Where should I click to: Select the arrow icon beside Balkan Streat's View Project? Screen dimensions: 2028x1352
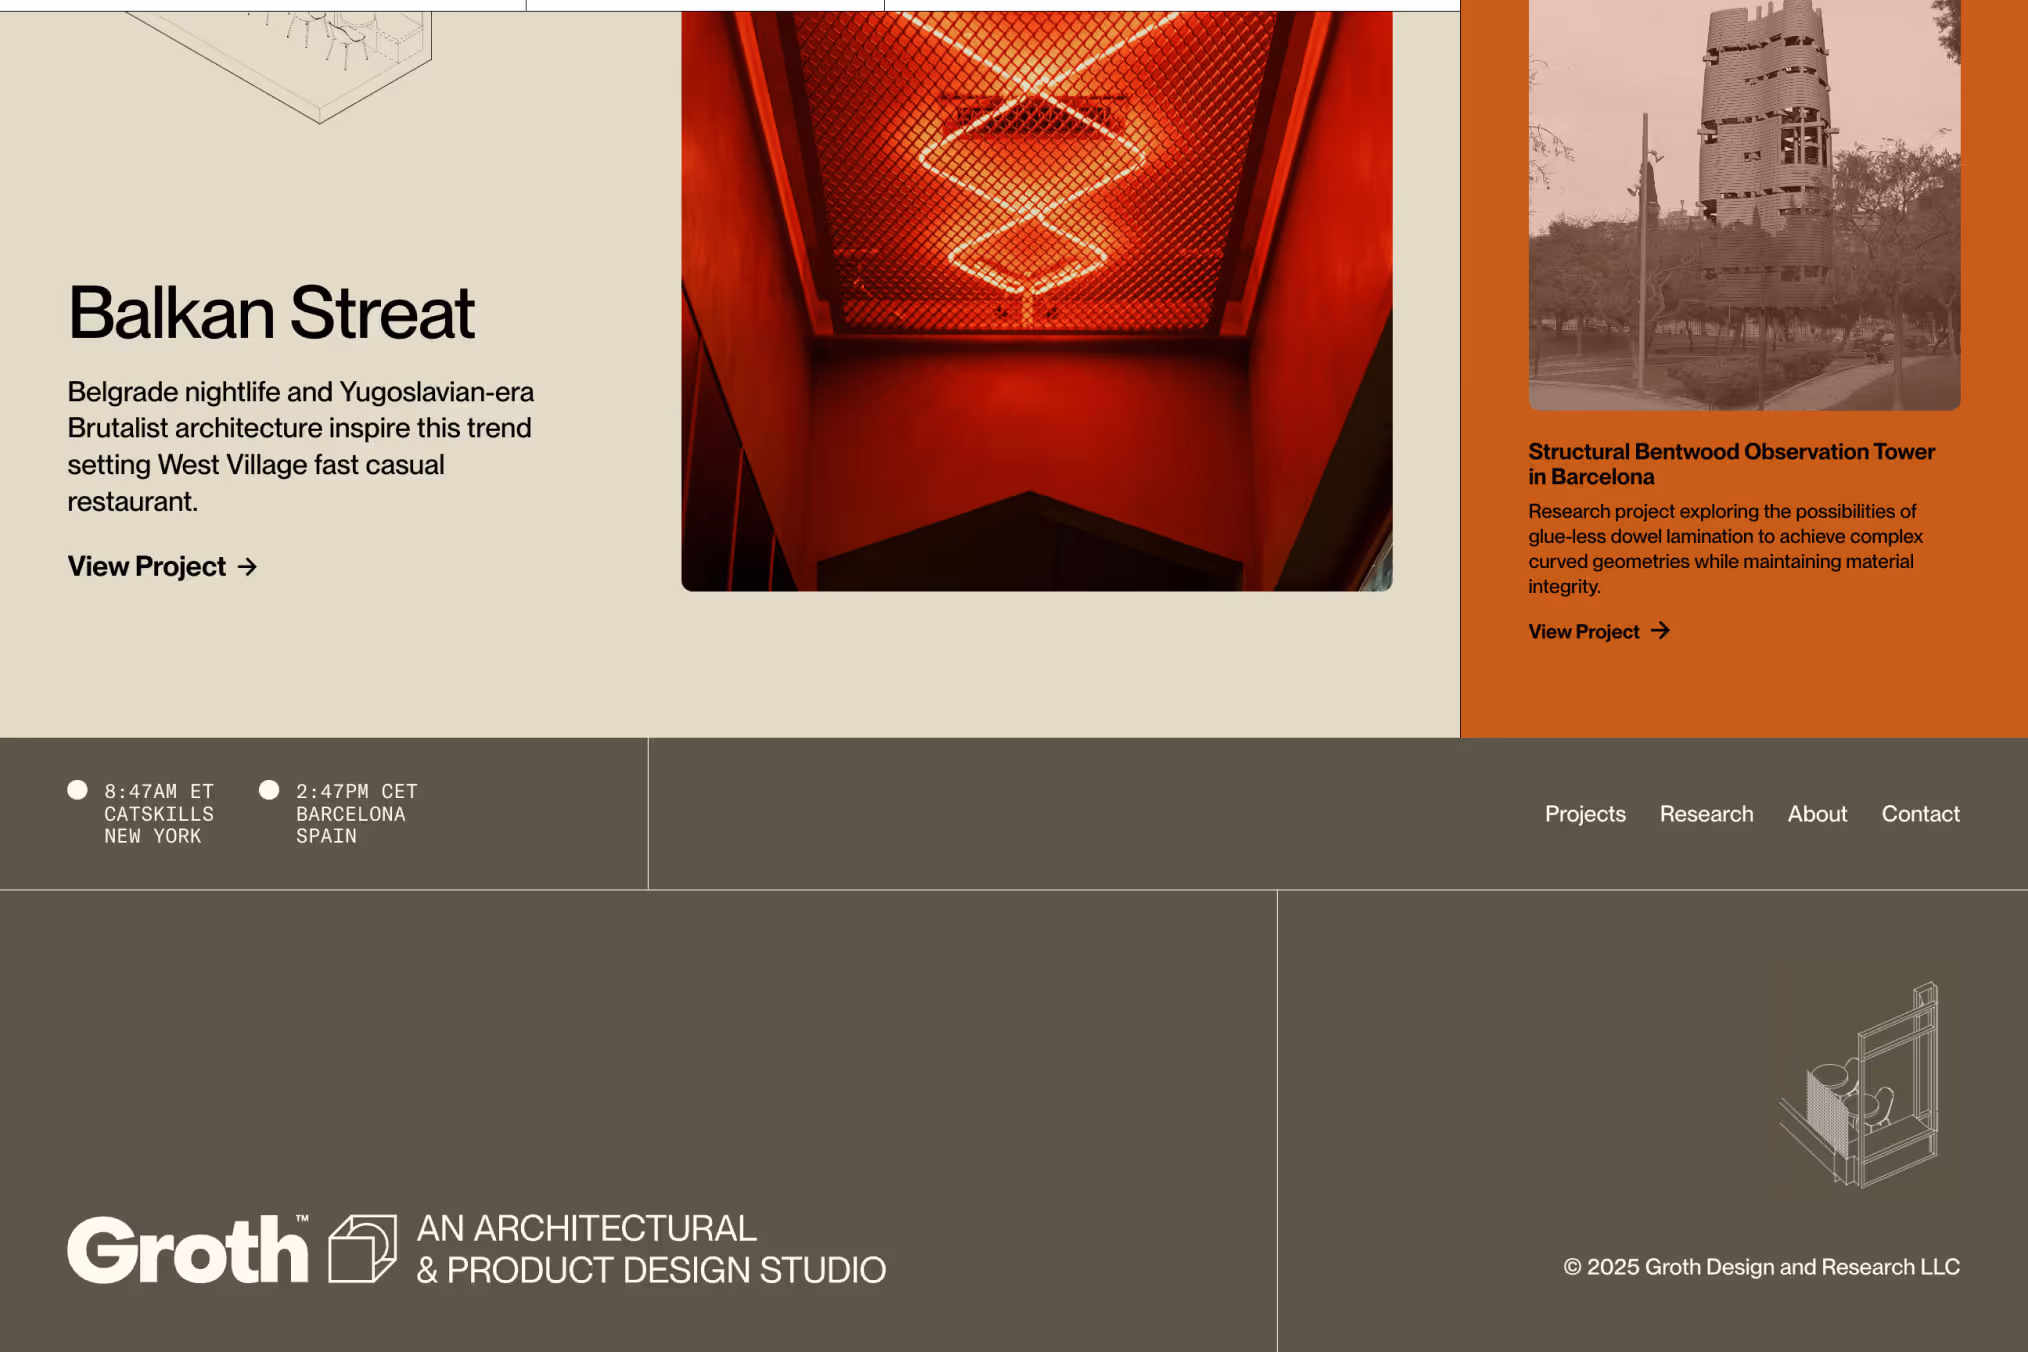[x=247, y=567]
